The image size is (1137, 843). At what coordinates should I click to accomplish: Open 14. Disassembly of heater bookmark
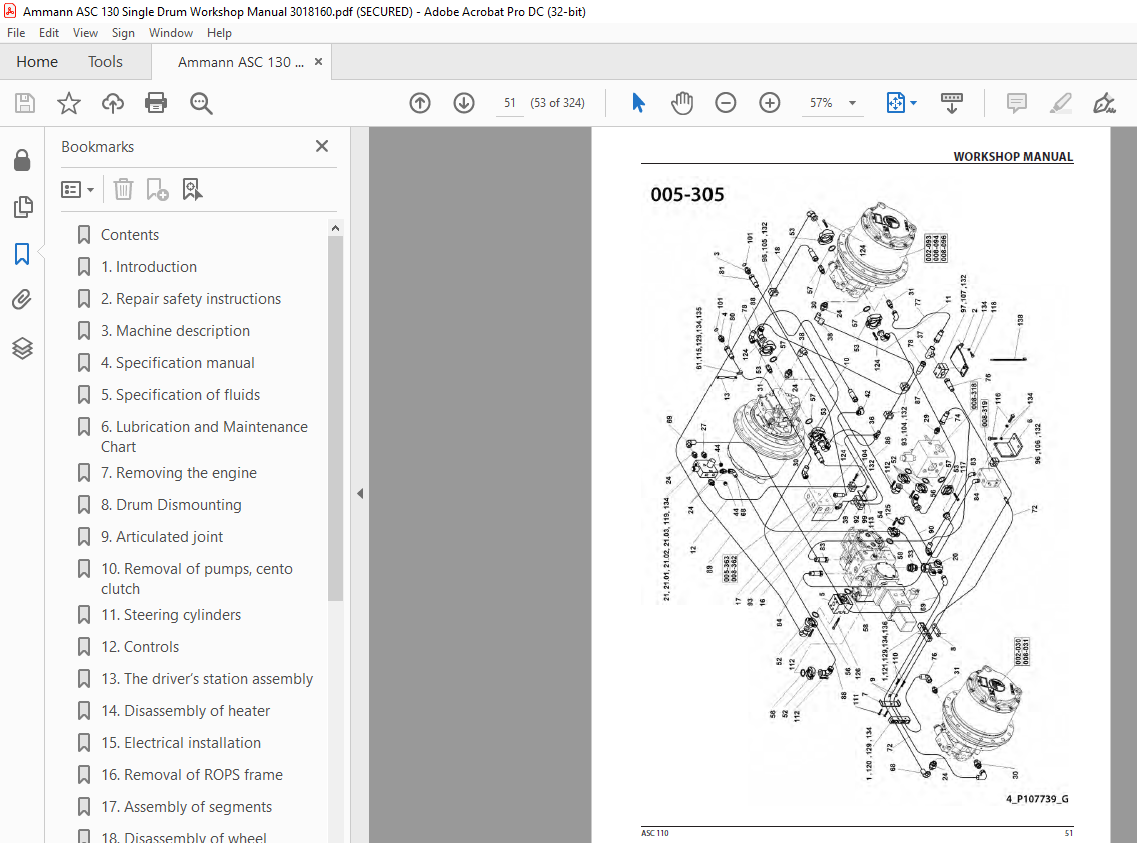click(x=186, y=710)
